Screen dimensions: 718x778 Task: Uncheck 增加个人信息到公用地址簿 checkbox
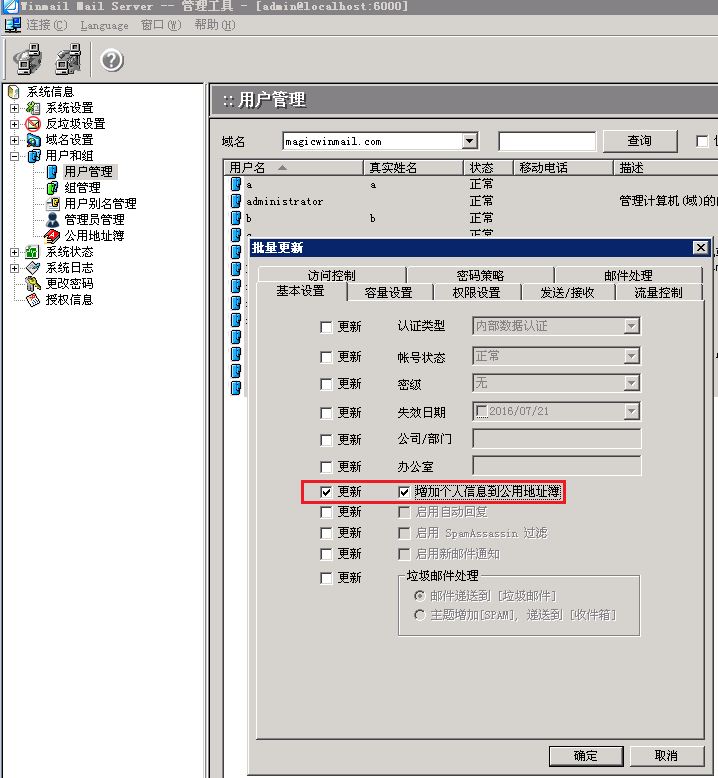tap(404, 492)
